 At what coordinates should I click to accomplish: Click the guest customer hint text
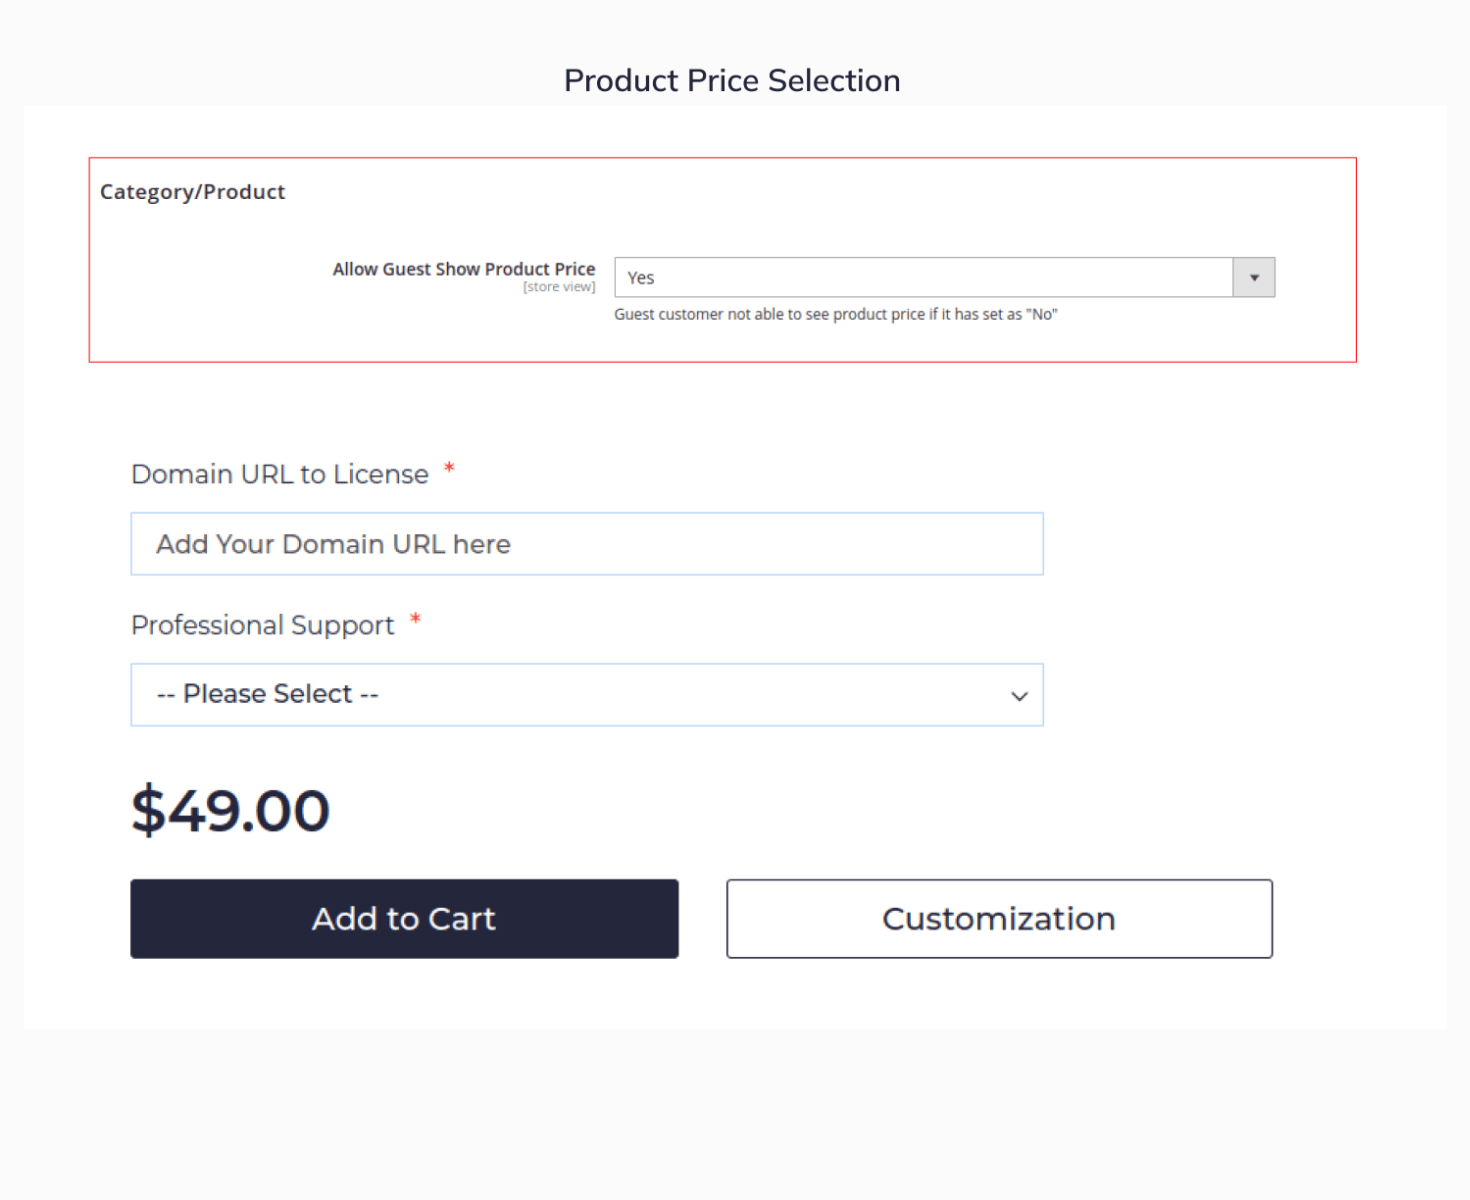tap(835, 314)
